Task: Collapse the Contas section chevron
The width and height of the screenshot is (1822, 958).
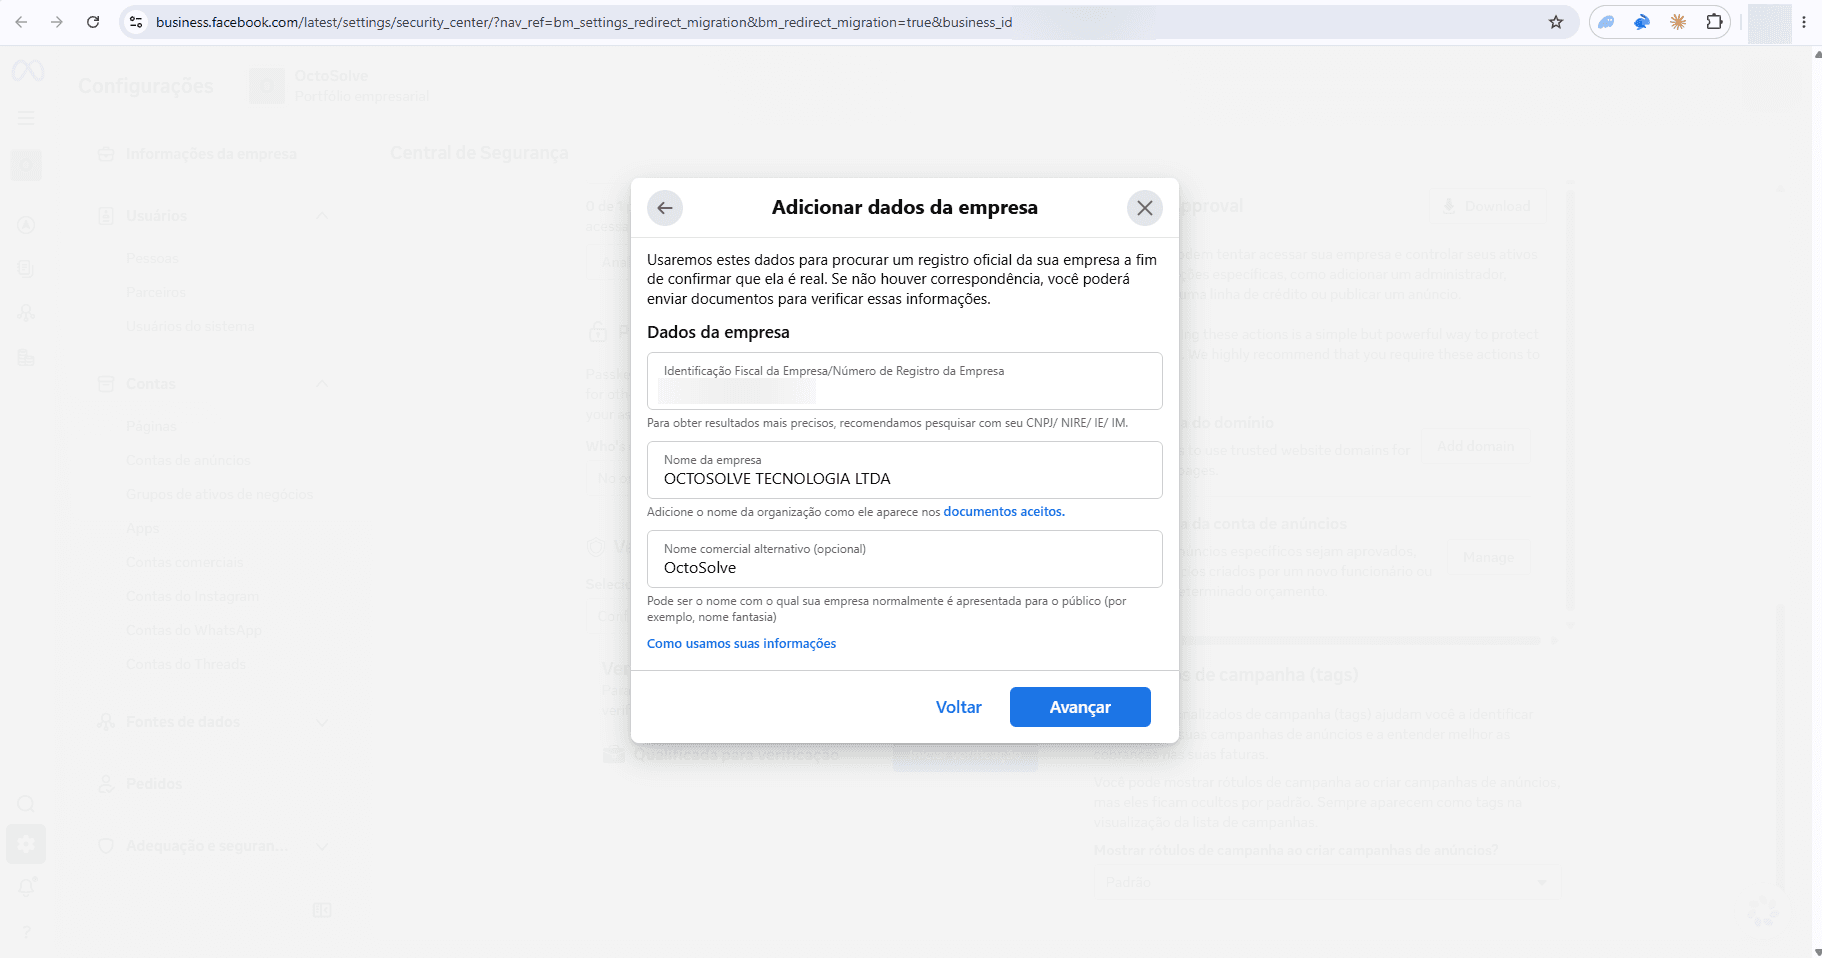Action: (322, 384)
